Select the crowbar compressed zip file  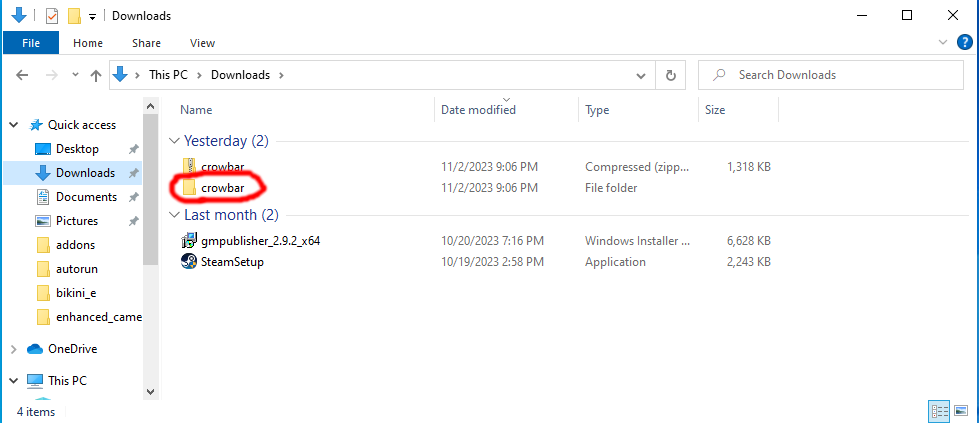pyautogui.click(x=222, y=166)
